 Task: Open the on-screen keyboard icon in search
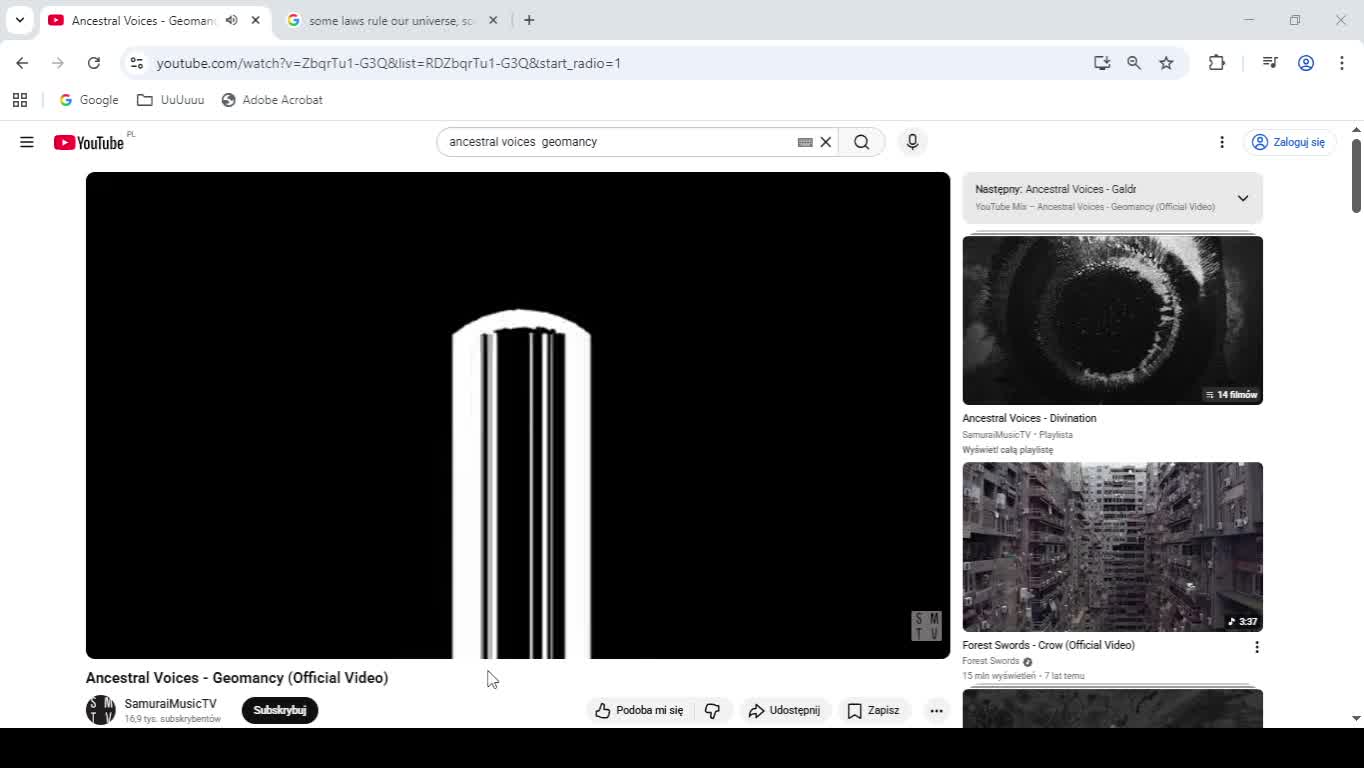pyautogui.click(x=805, y=142)
